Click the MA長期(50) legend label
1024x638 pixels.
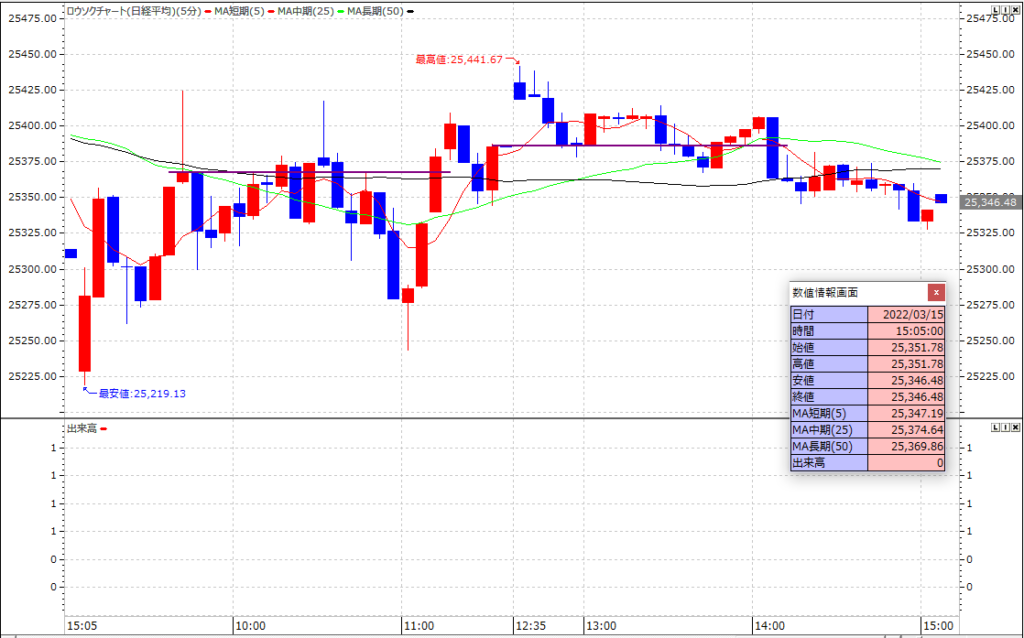(x=375, y=11)
